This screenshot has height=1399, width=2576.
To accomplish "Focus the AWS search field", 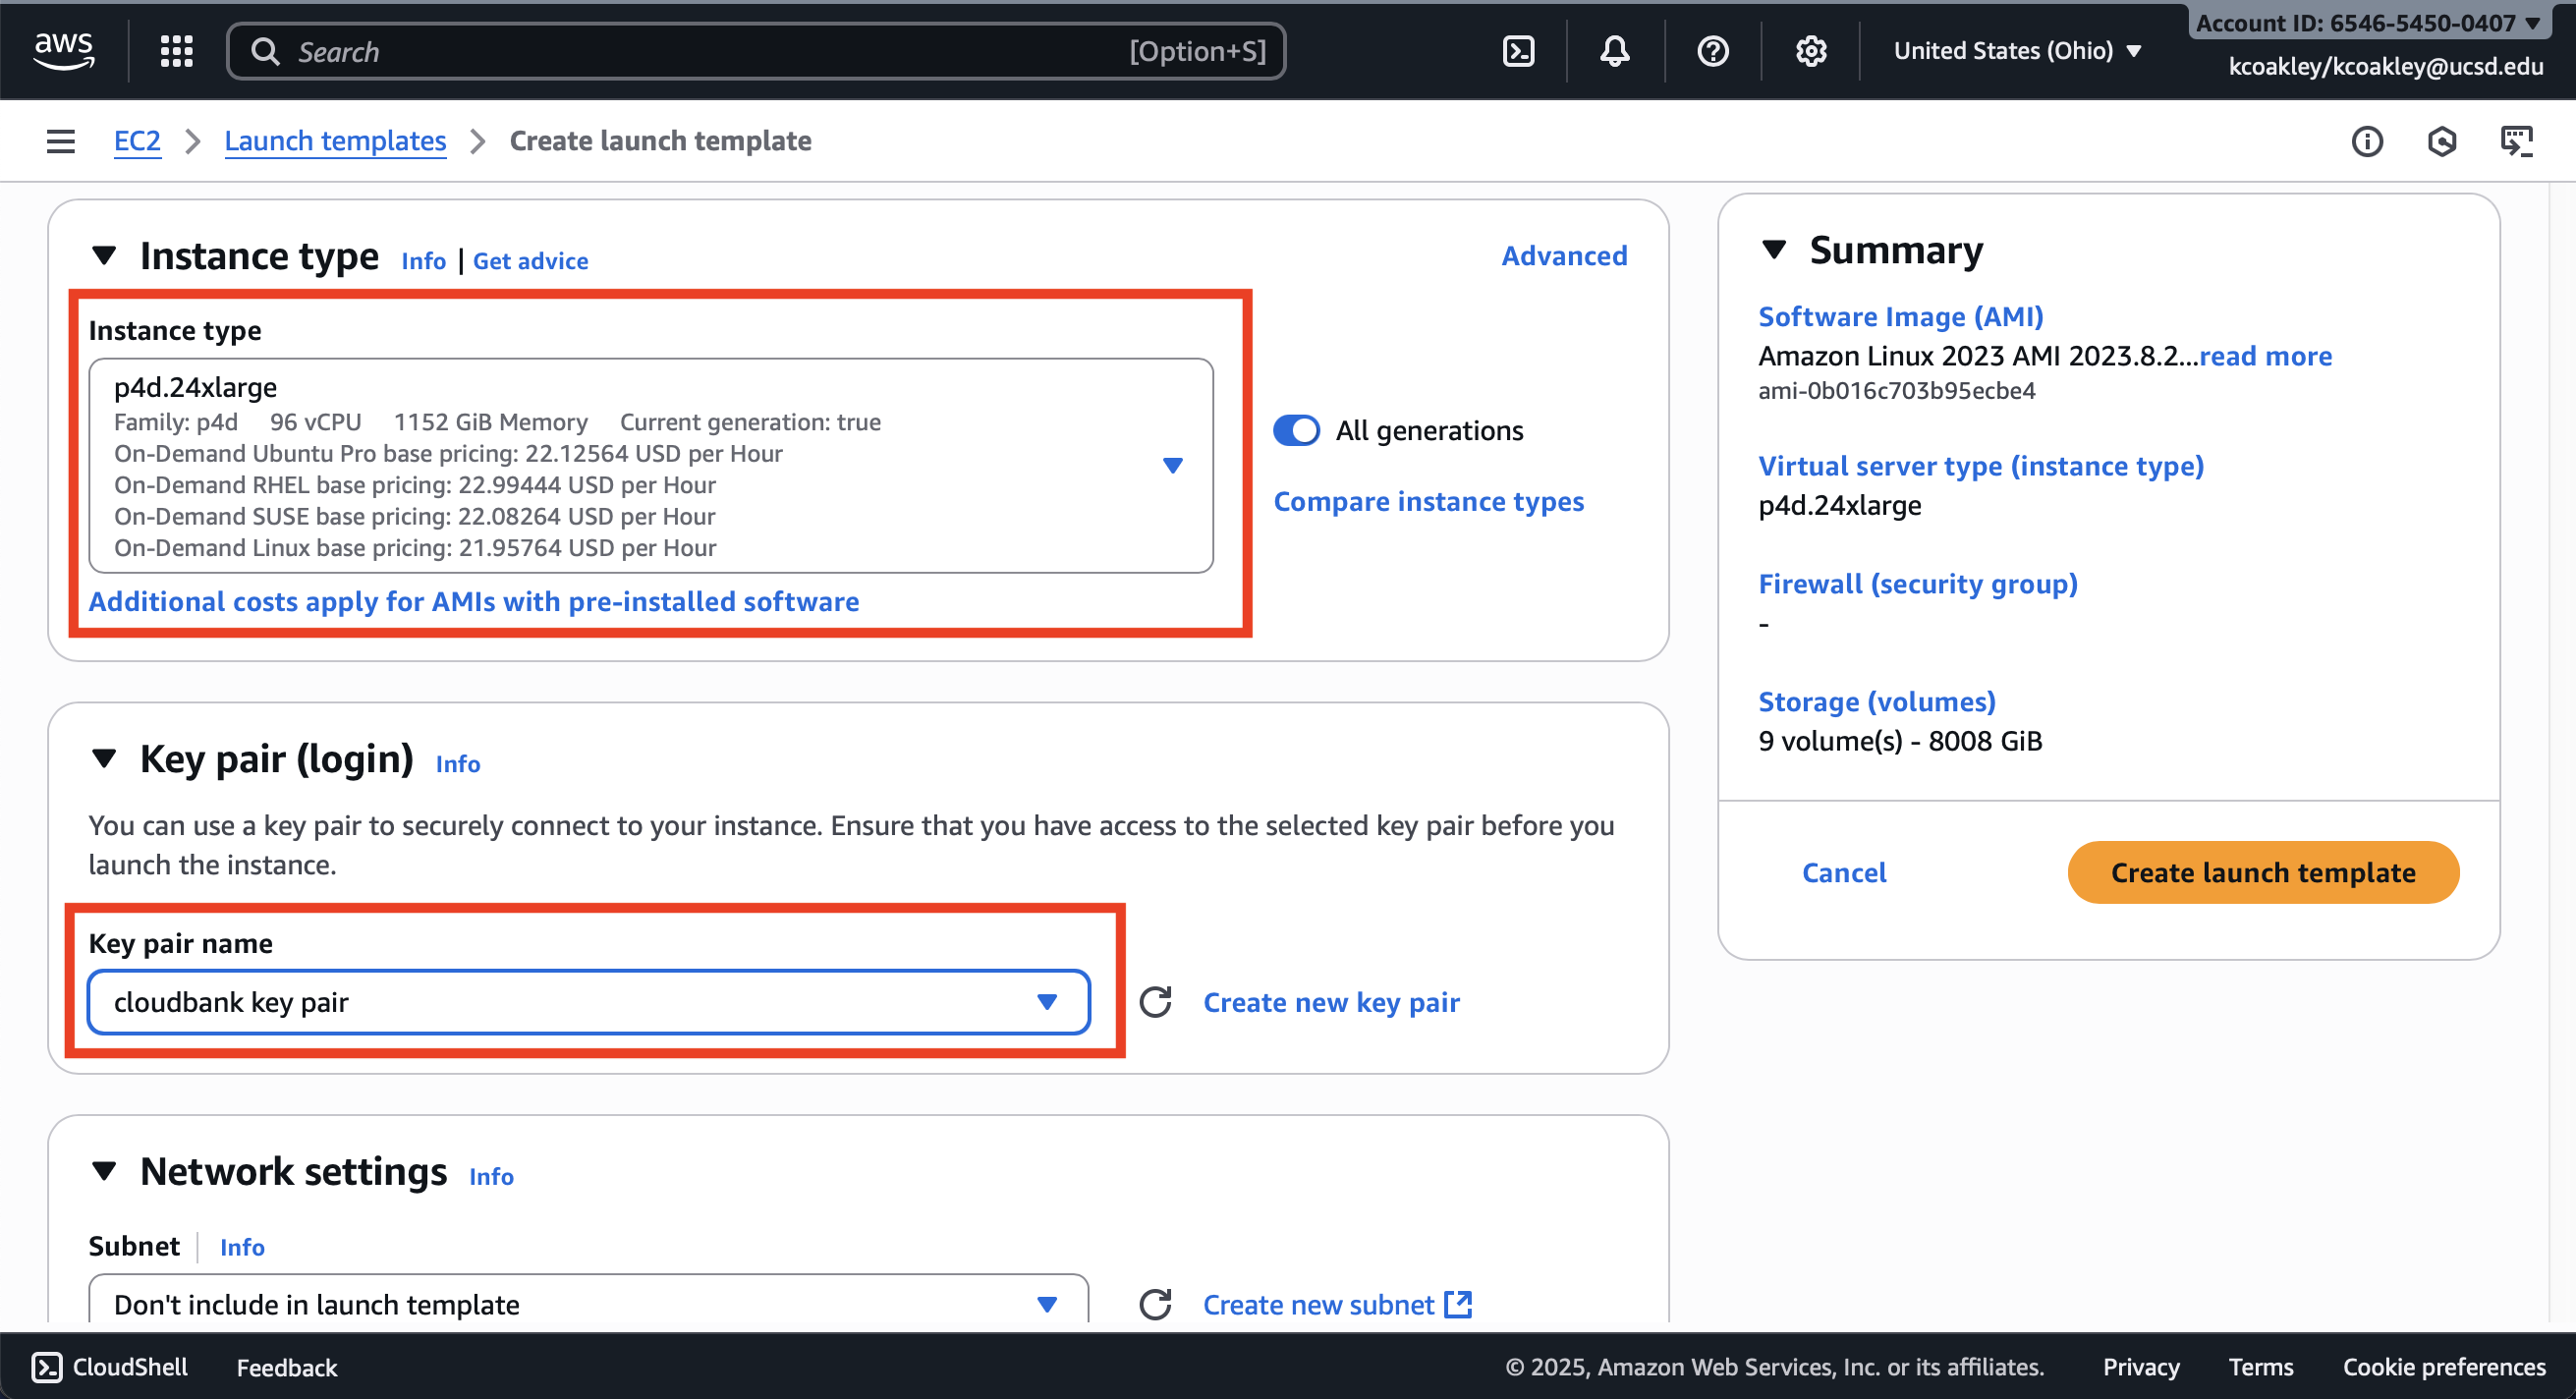I will tap(700, 51).
